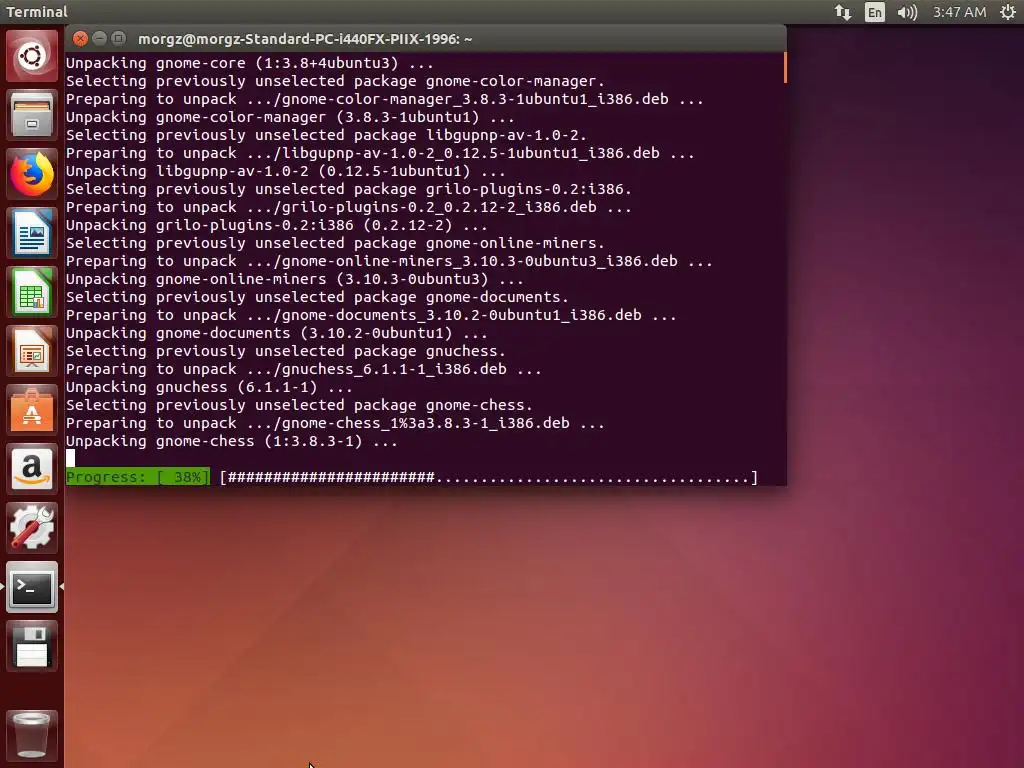Open the 3:47 AM clock menu
Viewport: 1024px width, 768px height.
959,12
